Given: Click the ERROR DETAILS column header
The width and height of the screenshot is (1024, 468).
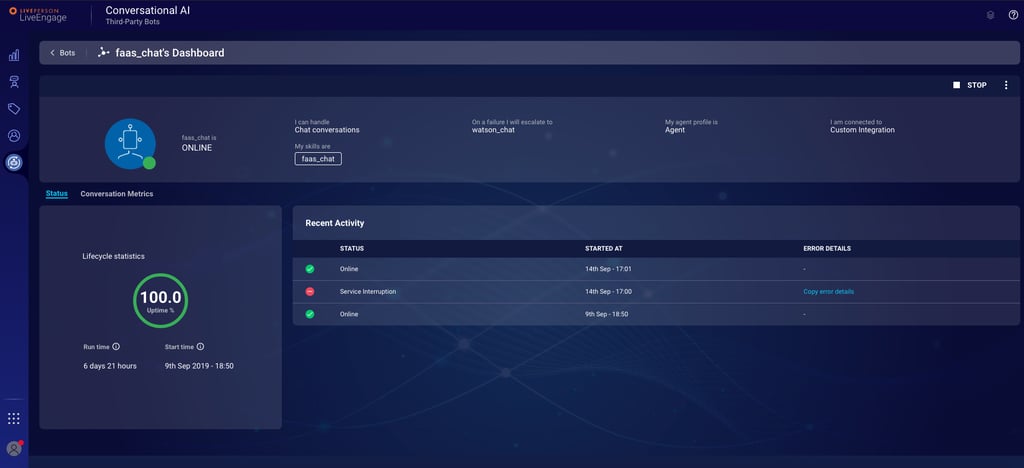Looking at the screenshot, I should (827, 249).
